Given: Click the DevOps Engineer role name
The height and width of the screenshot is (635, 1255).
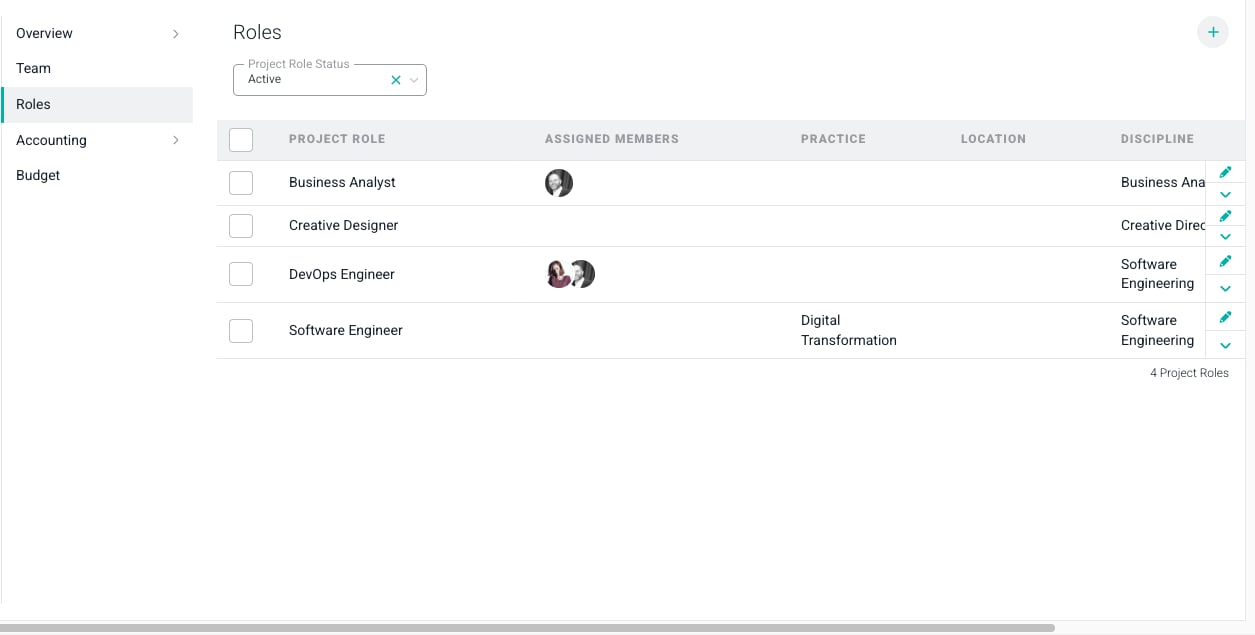Looking at the screenshot, I should click(342, 274).
